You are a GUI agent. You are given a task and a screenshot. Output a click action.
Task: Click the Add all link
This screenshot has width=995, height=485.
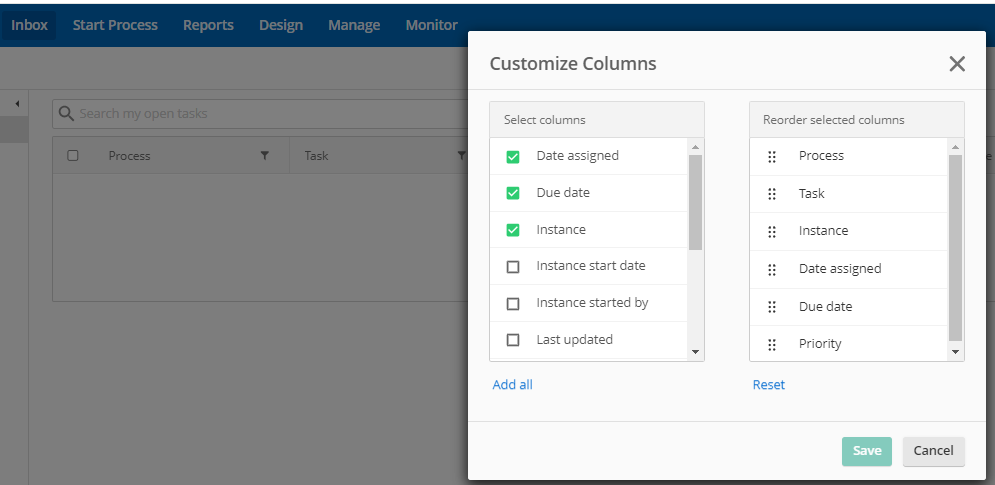pyautogui.click(x=512, y=385)
